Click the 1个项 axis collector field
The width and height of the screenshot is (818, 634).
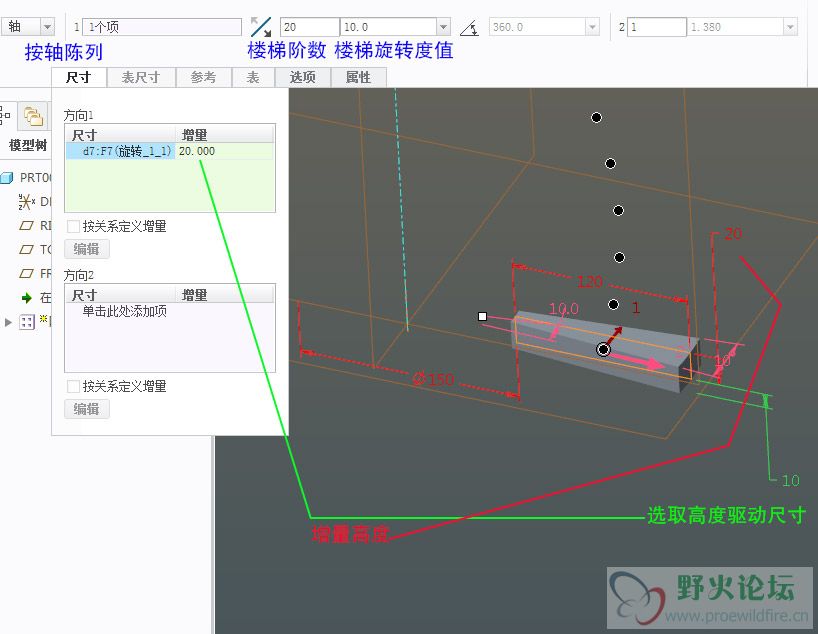(161, 27)
